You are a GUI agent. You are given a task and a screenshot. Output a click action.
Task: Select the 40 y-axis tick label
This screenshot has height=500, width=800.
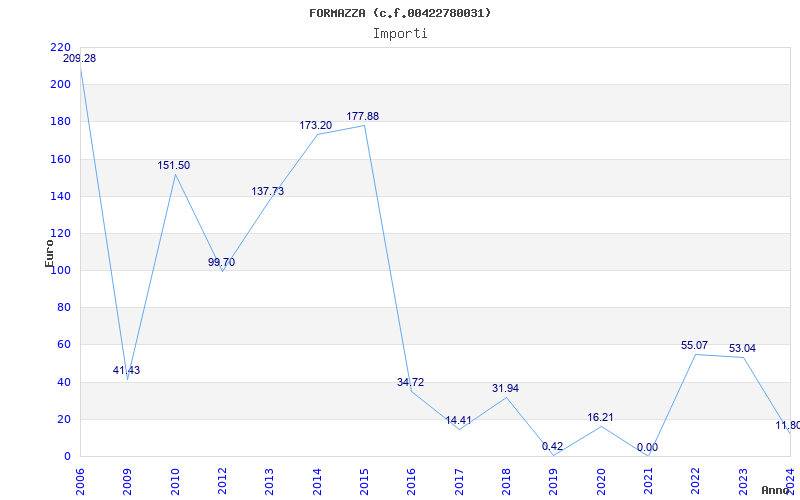pyautogui.click(x=64, y=382)
